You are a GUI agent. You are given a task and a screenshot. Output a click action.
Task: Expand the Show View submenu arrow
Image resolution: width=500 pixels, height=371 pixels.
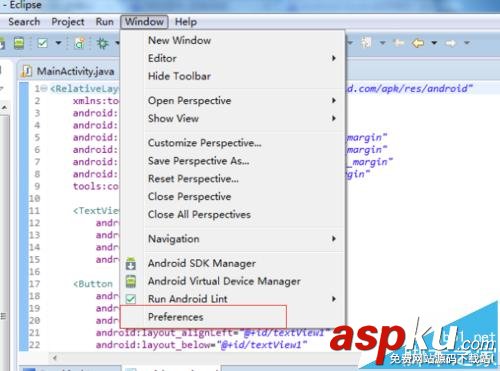click(333, 118)
